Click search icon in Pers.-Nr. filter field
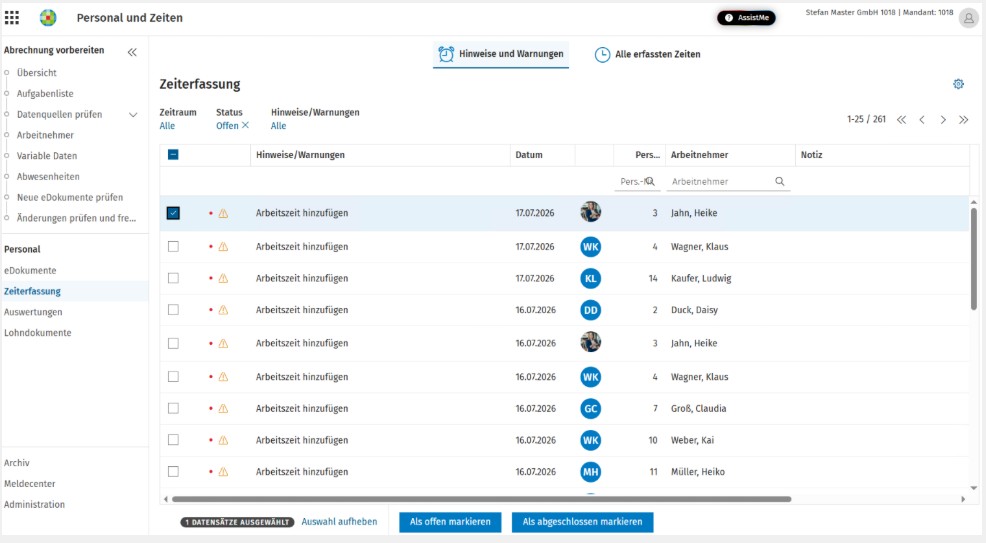Image resolution: width=986 pixels, height=543 pixels. click(650, 181)
